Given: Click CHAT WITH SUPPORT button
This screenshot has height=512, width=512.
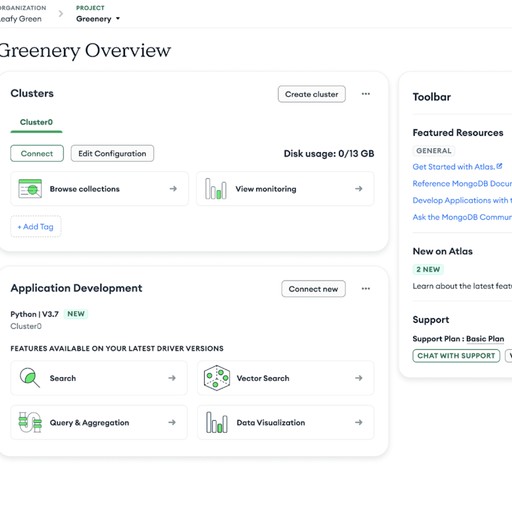Looking at the screenshot, I should pyautogui.click(x=456, y=356).
